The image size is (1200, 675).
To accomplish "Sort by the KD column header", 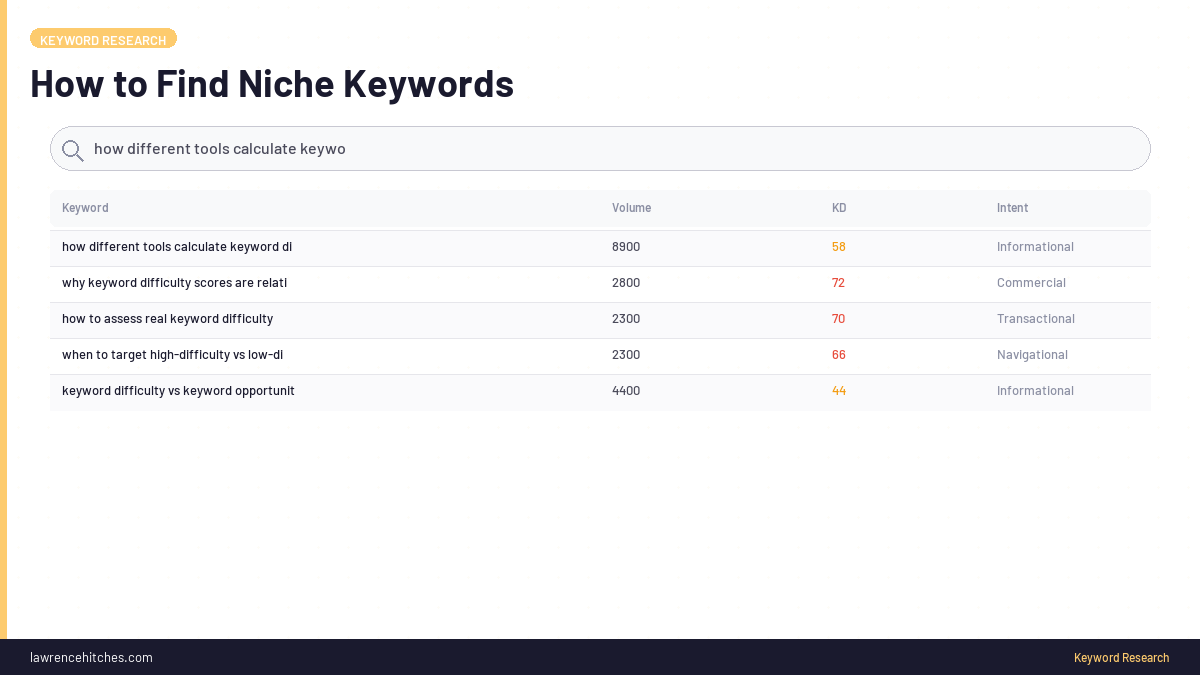I will tap(838, 207).
